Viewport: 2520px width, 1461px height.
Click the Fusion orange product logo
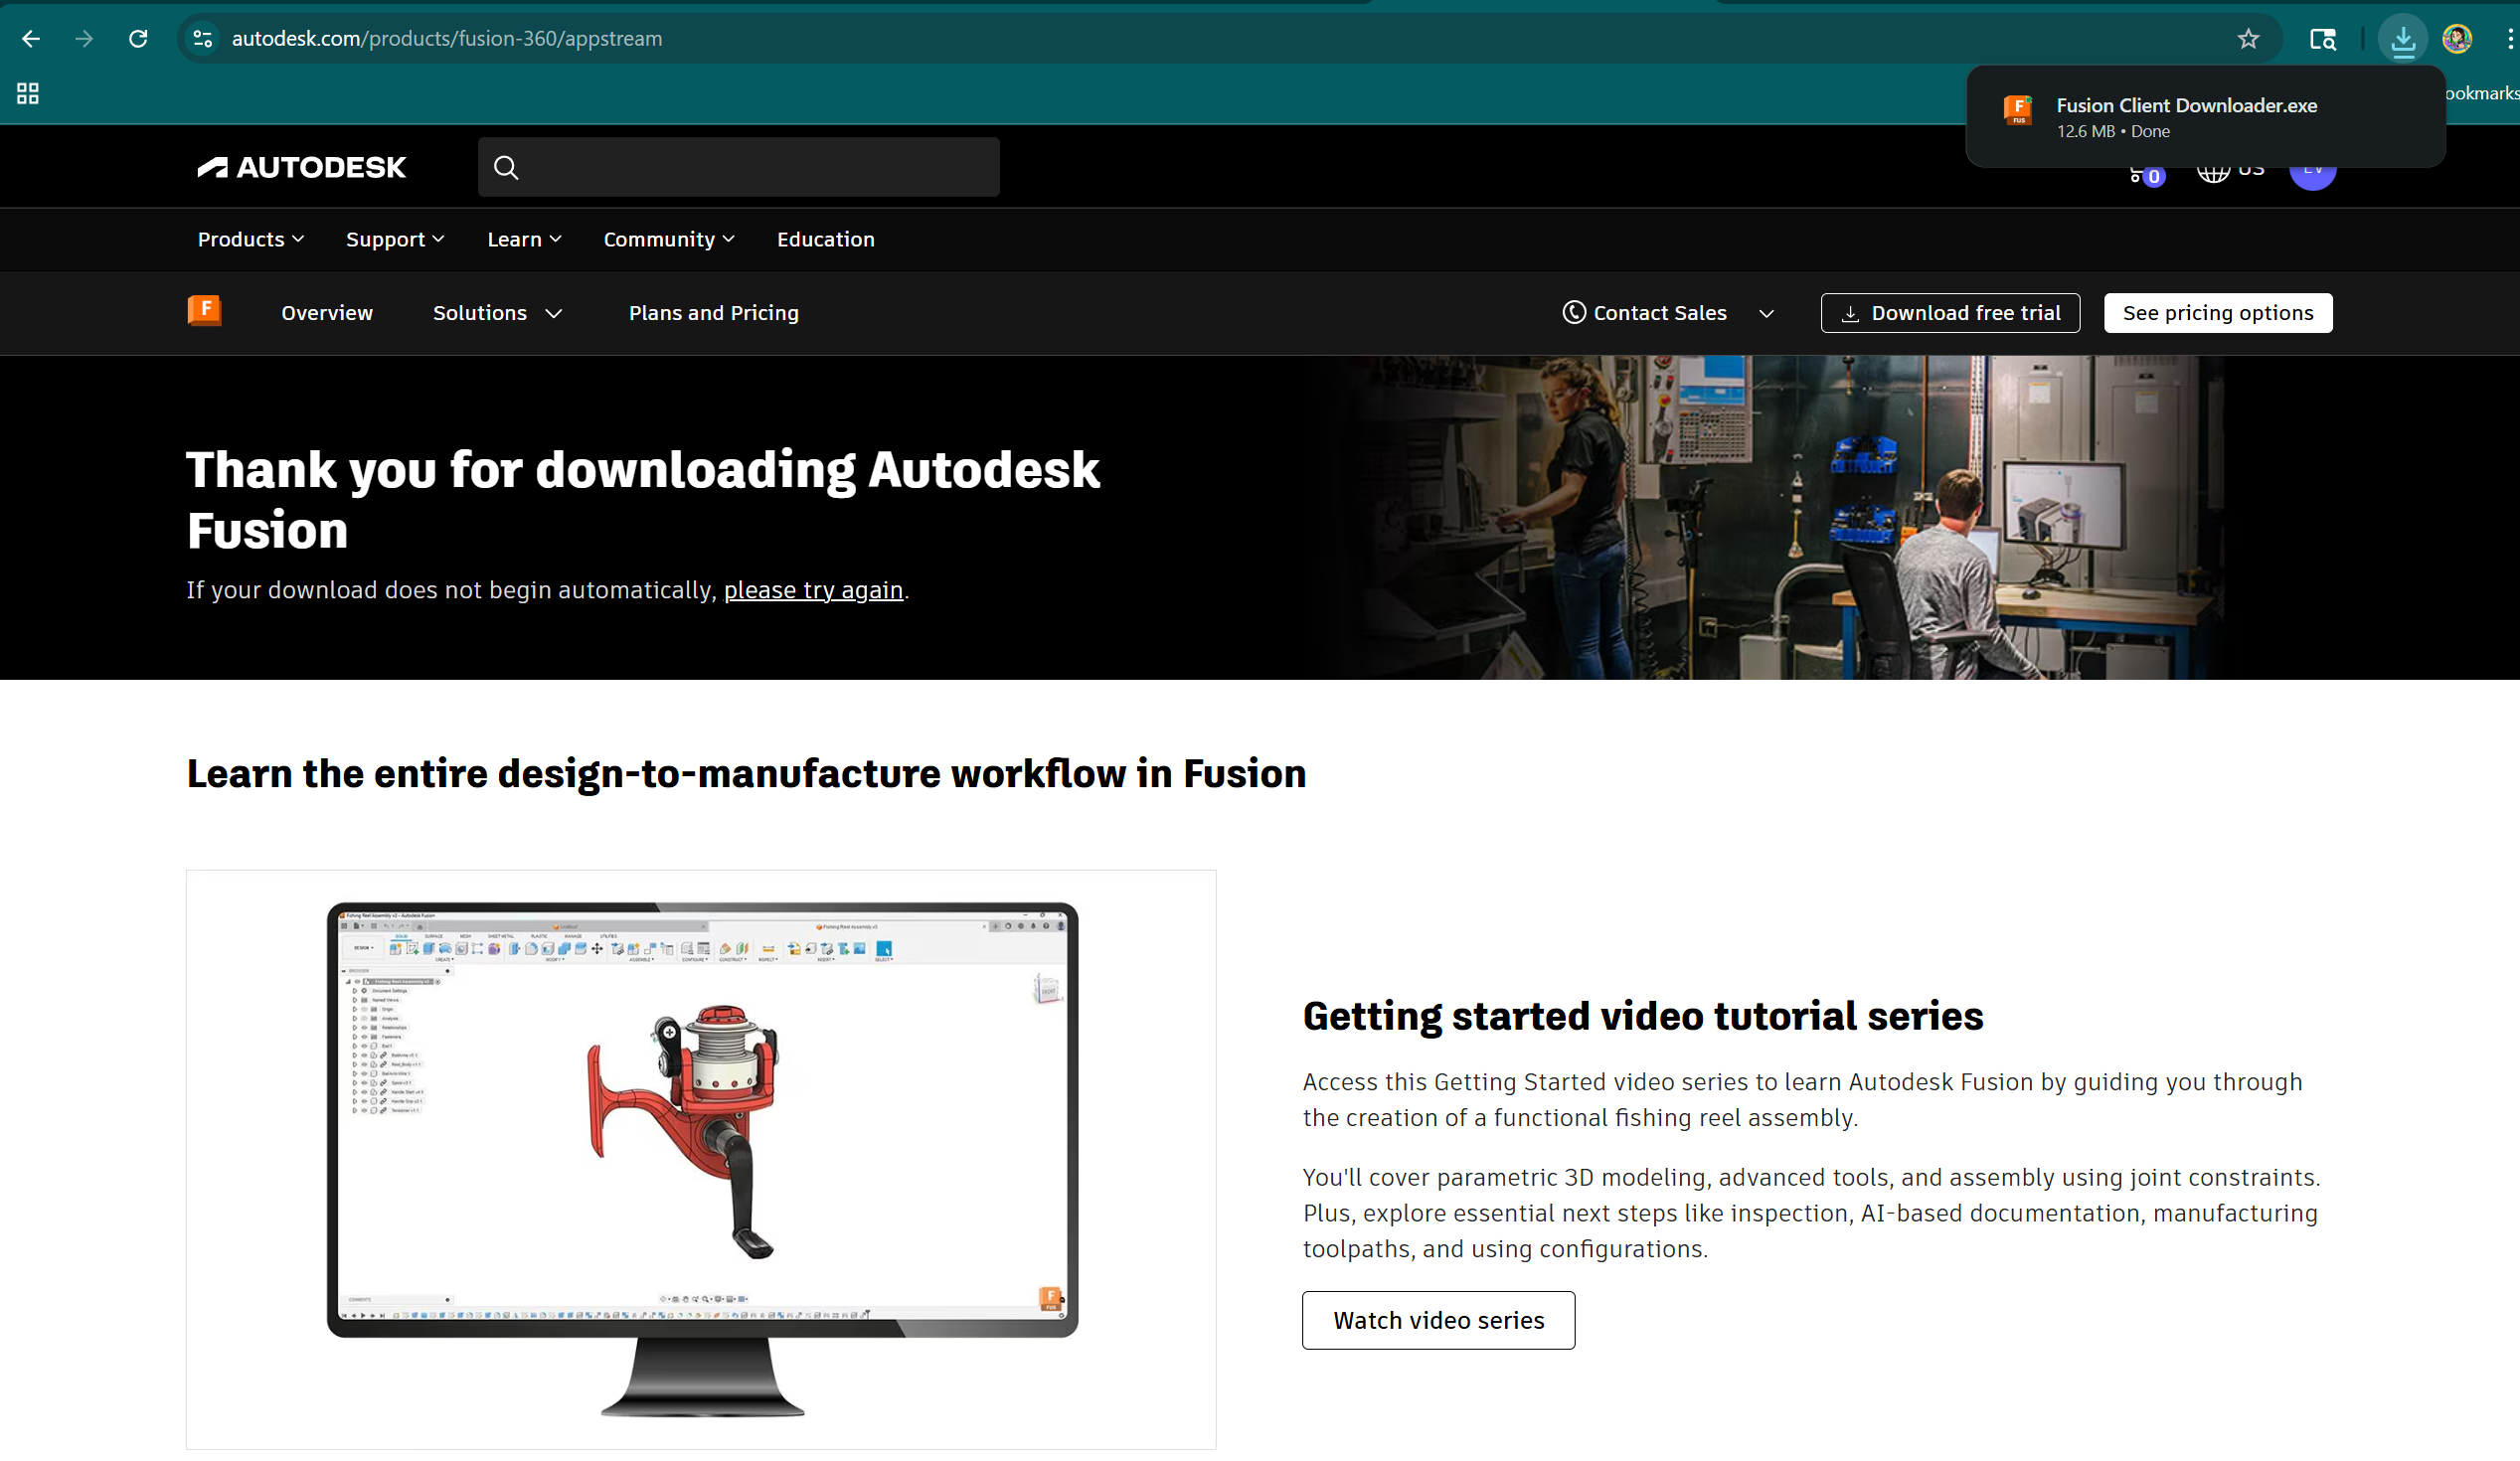coord(204,311)
